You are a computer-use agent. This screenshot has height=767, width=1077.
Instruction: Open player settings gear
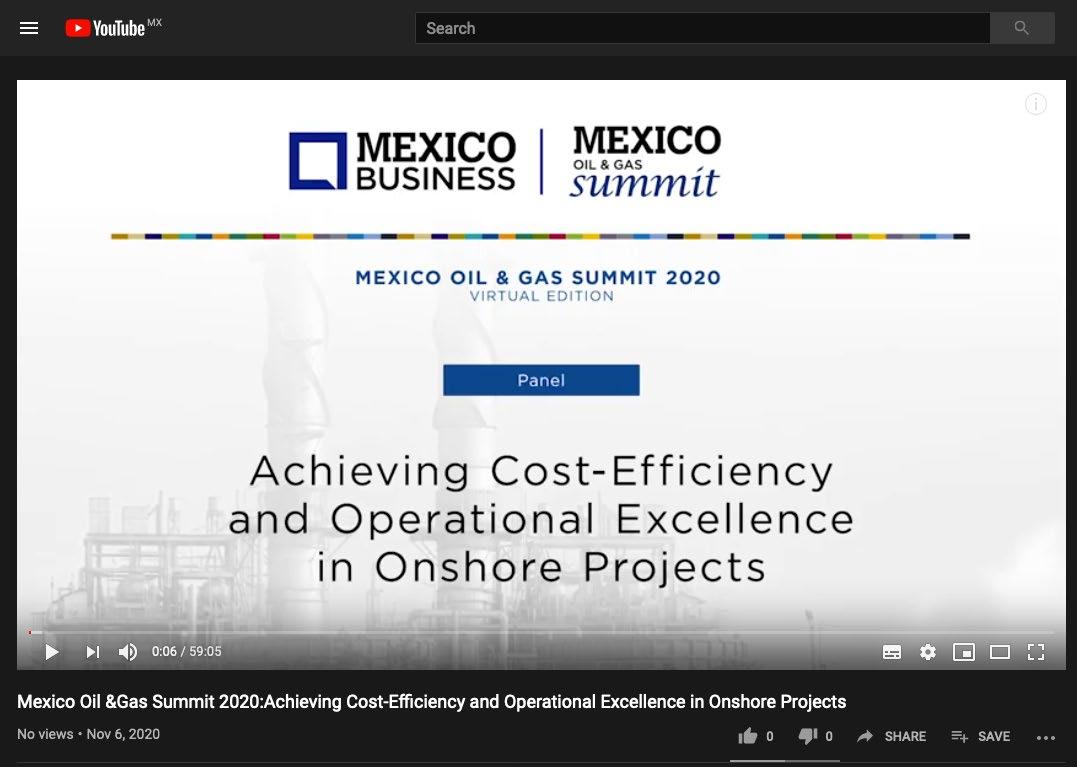[928, 652]
